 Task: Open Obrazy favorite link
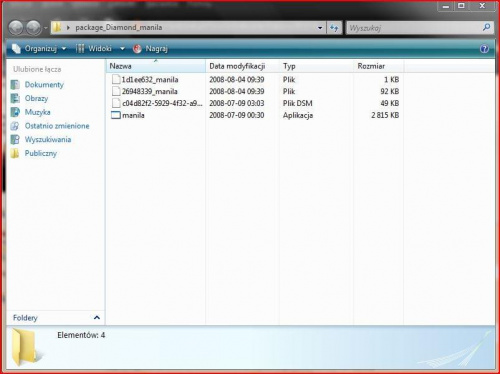36,98
